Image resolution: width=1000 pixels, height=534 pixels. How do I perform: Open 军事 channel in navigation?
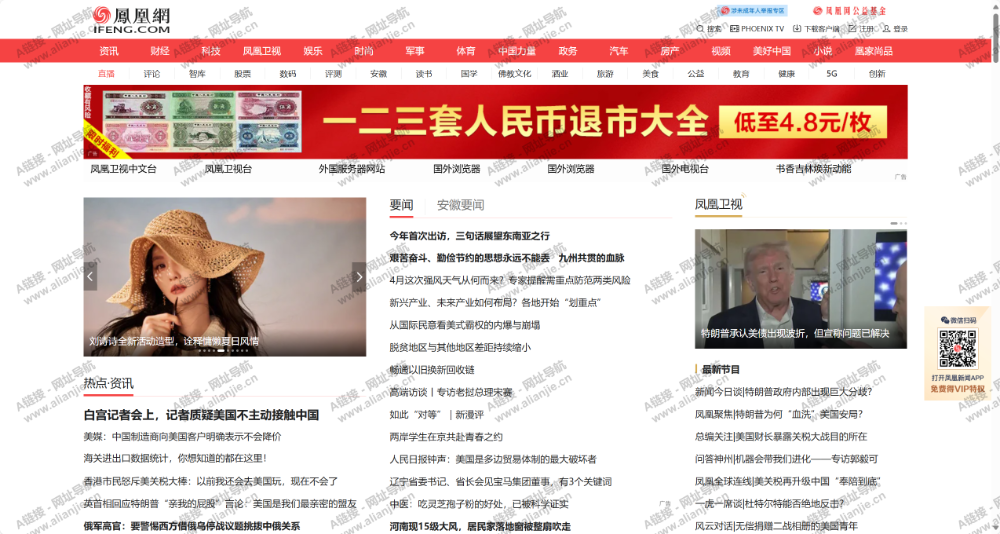coord(415,51)
